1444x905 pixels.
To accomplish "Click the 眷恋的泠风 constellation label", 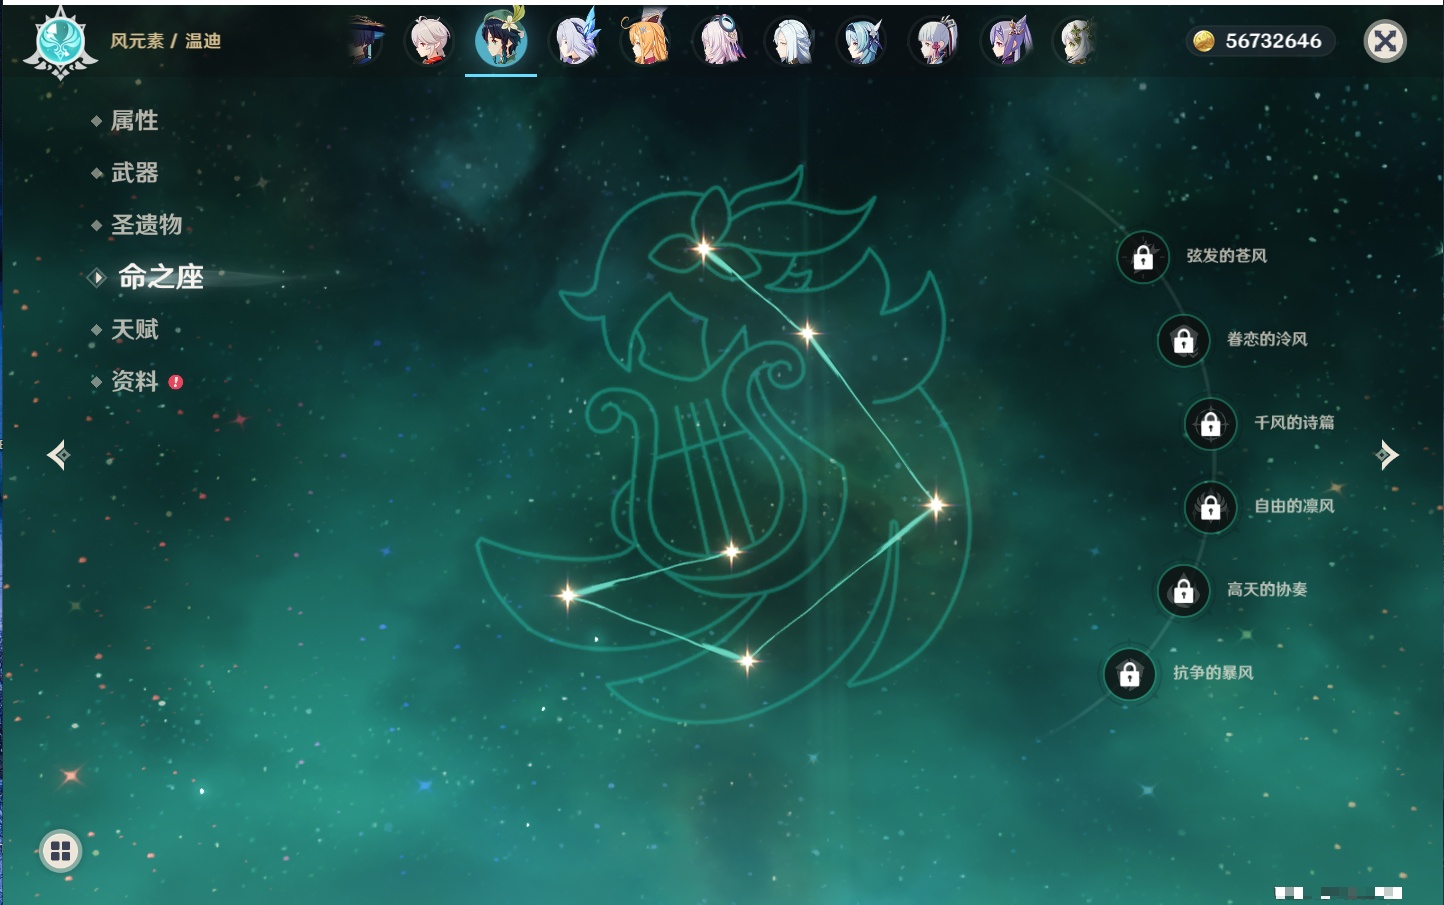I will (x=1267, y=339).
